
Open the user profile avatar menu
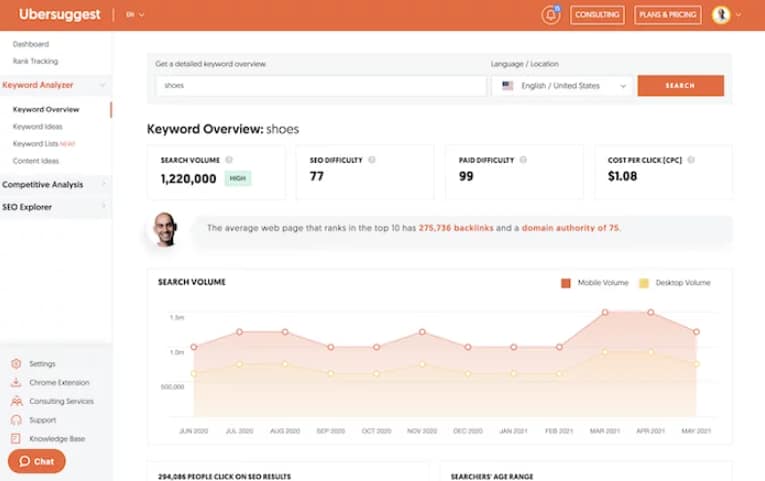(x=721, y=15)
